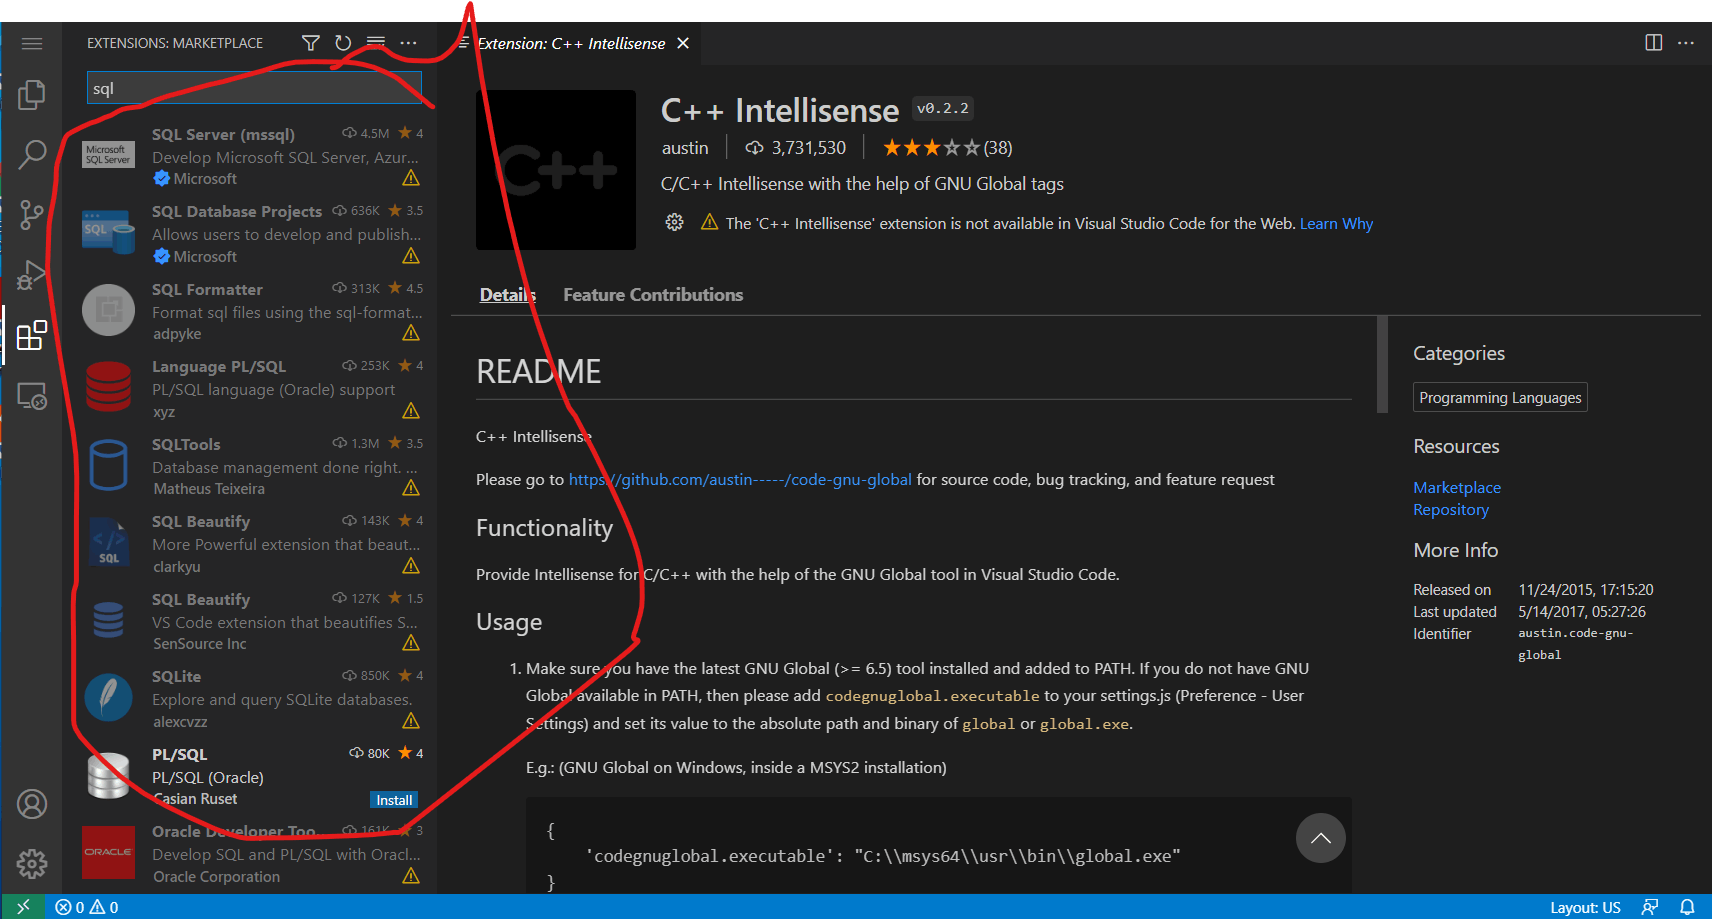Refresh the extensions list
The height and width of the screenshot is (919, 1712).
coord(343,43)
